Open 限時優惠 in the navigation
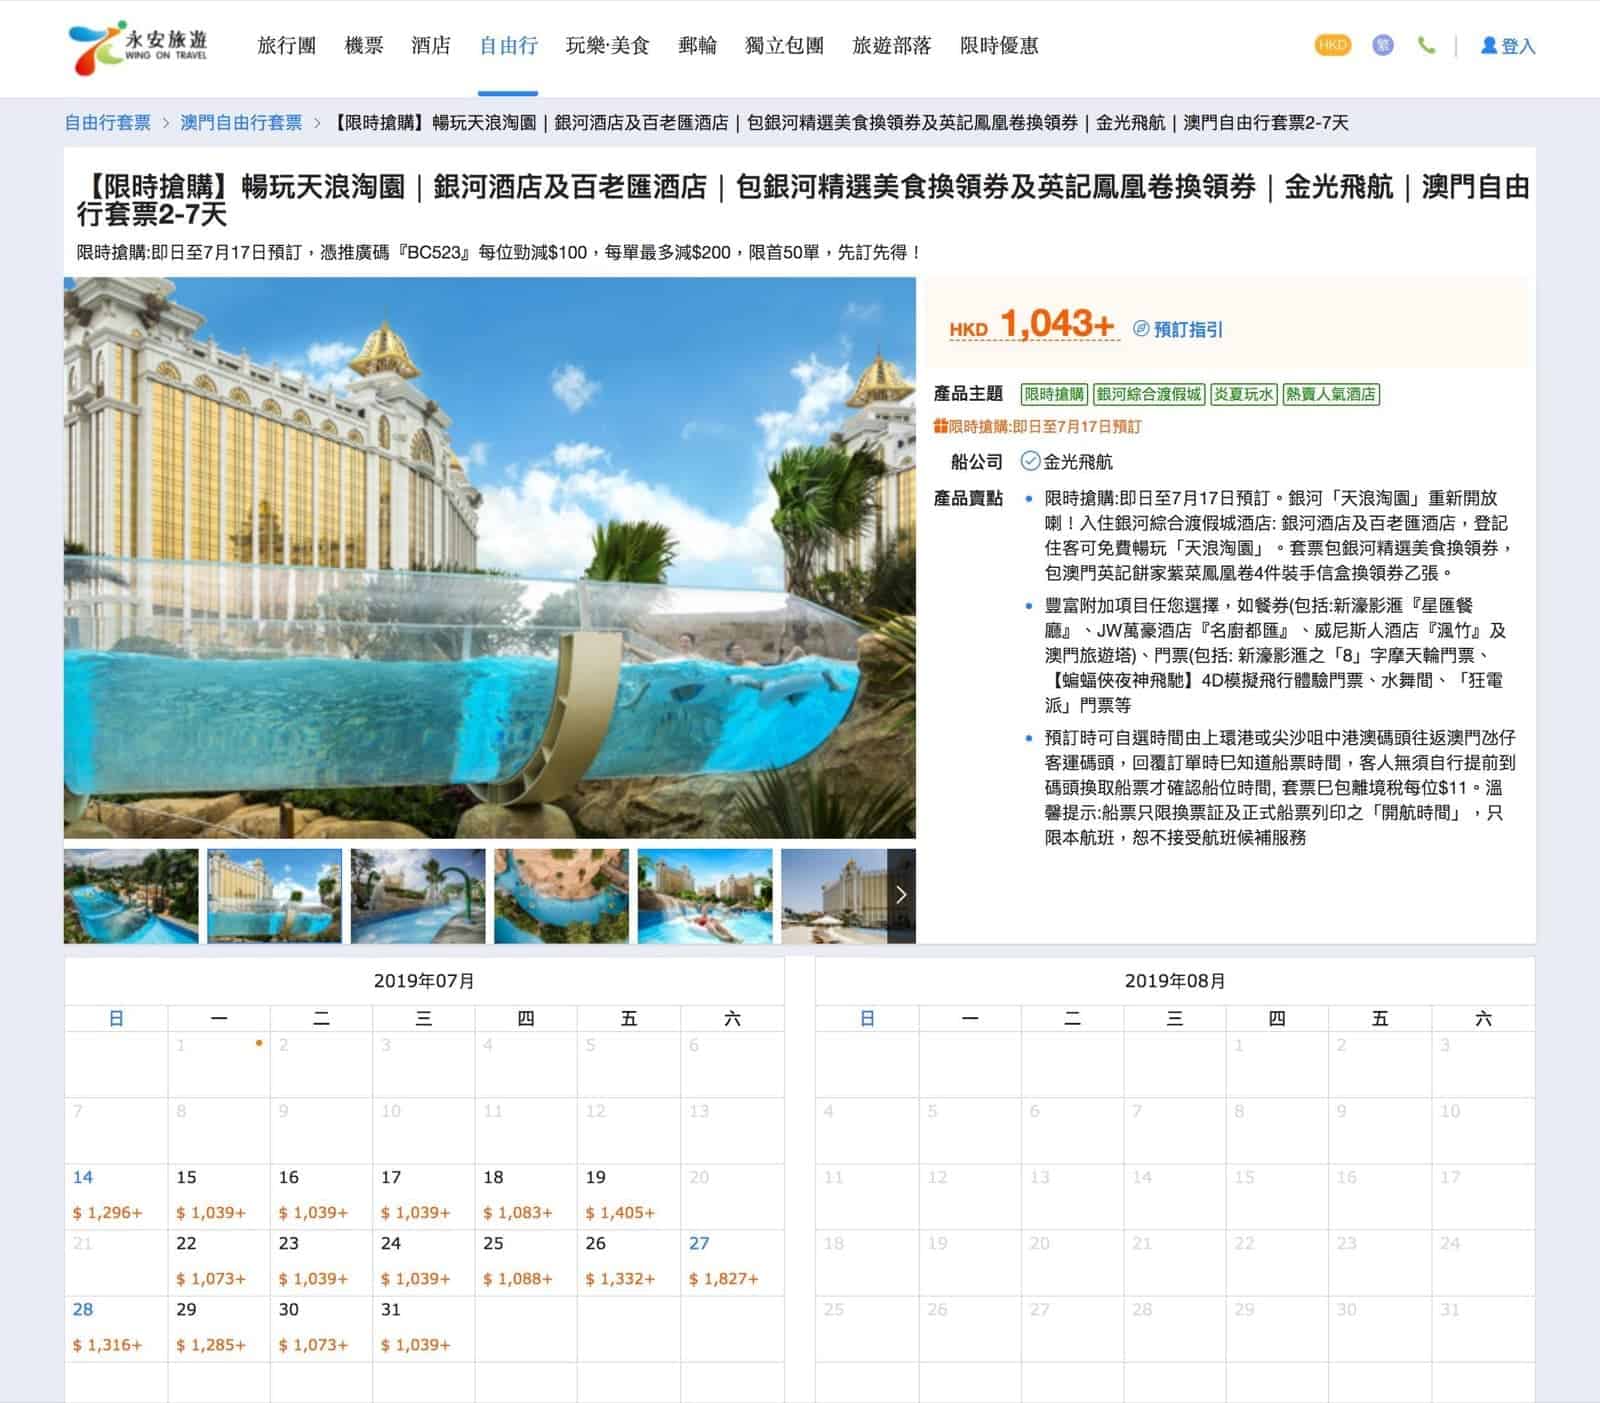The width and height of the screenshot is (1600, 1403). click(999, 46)
